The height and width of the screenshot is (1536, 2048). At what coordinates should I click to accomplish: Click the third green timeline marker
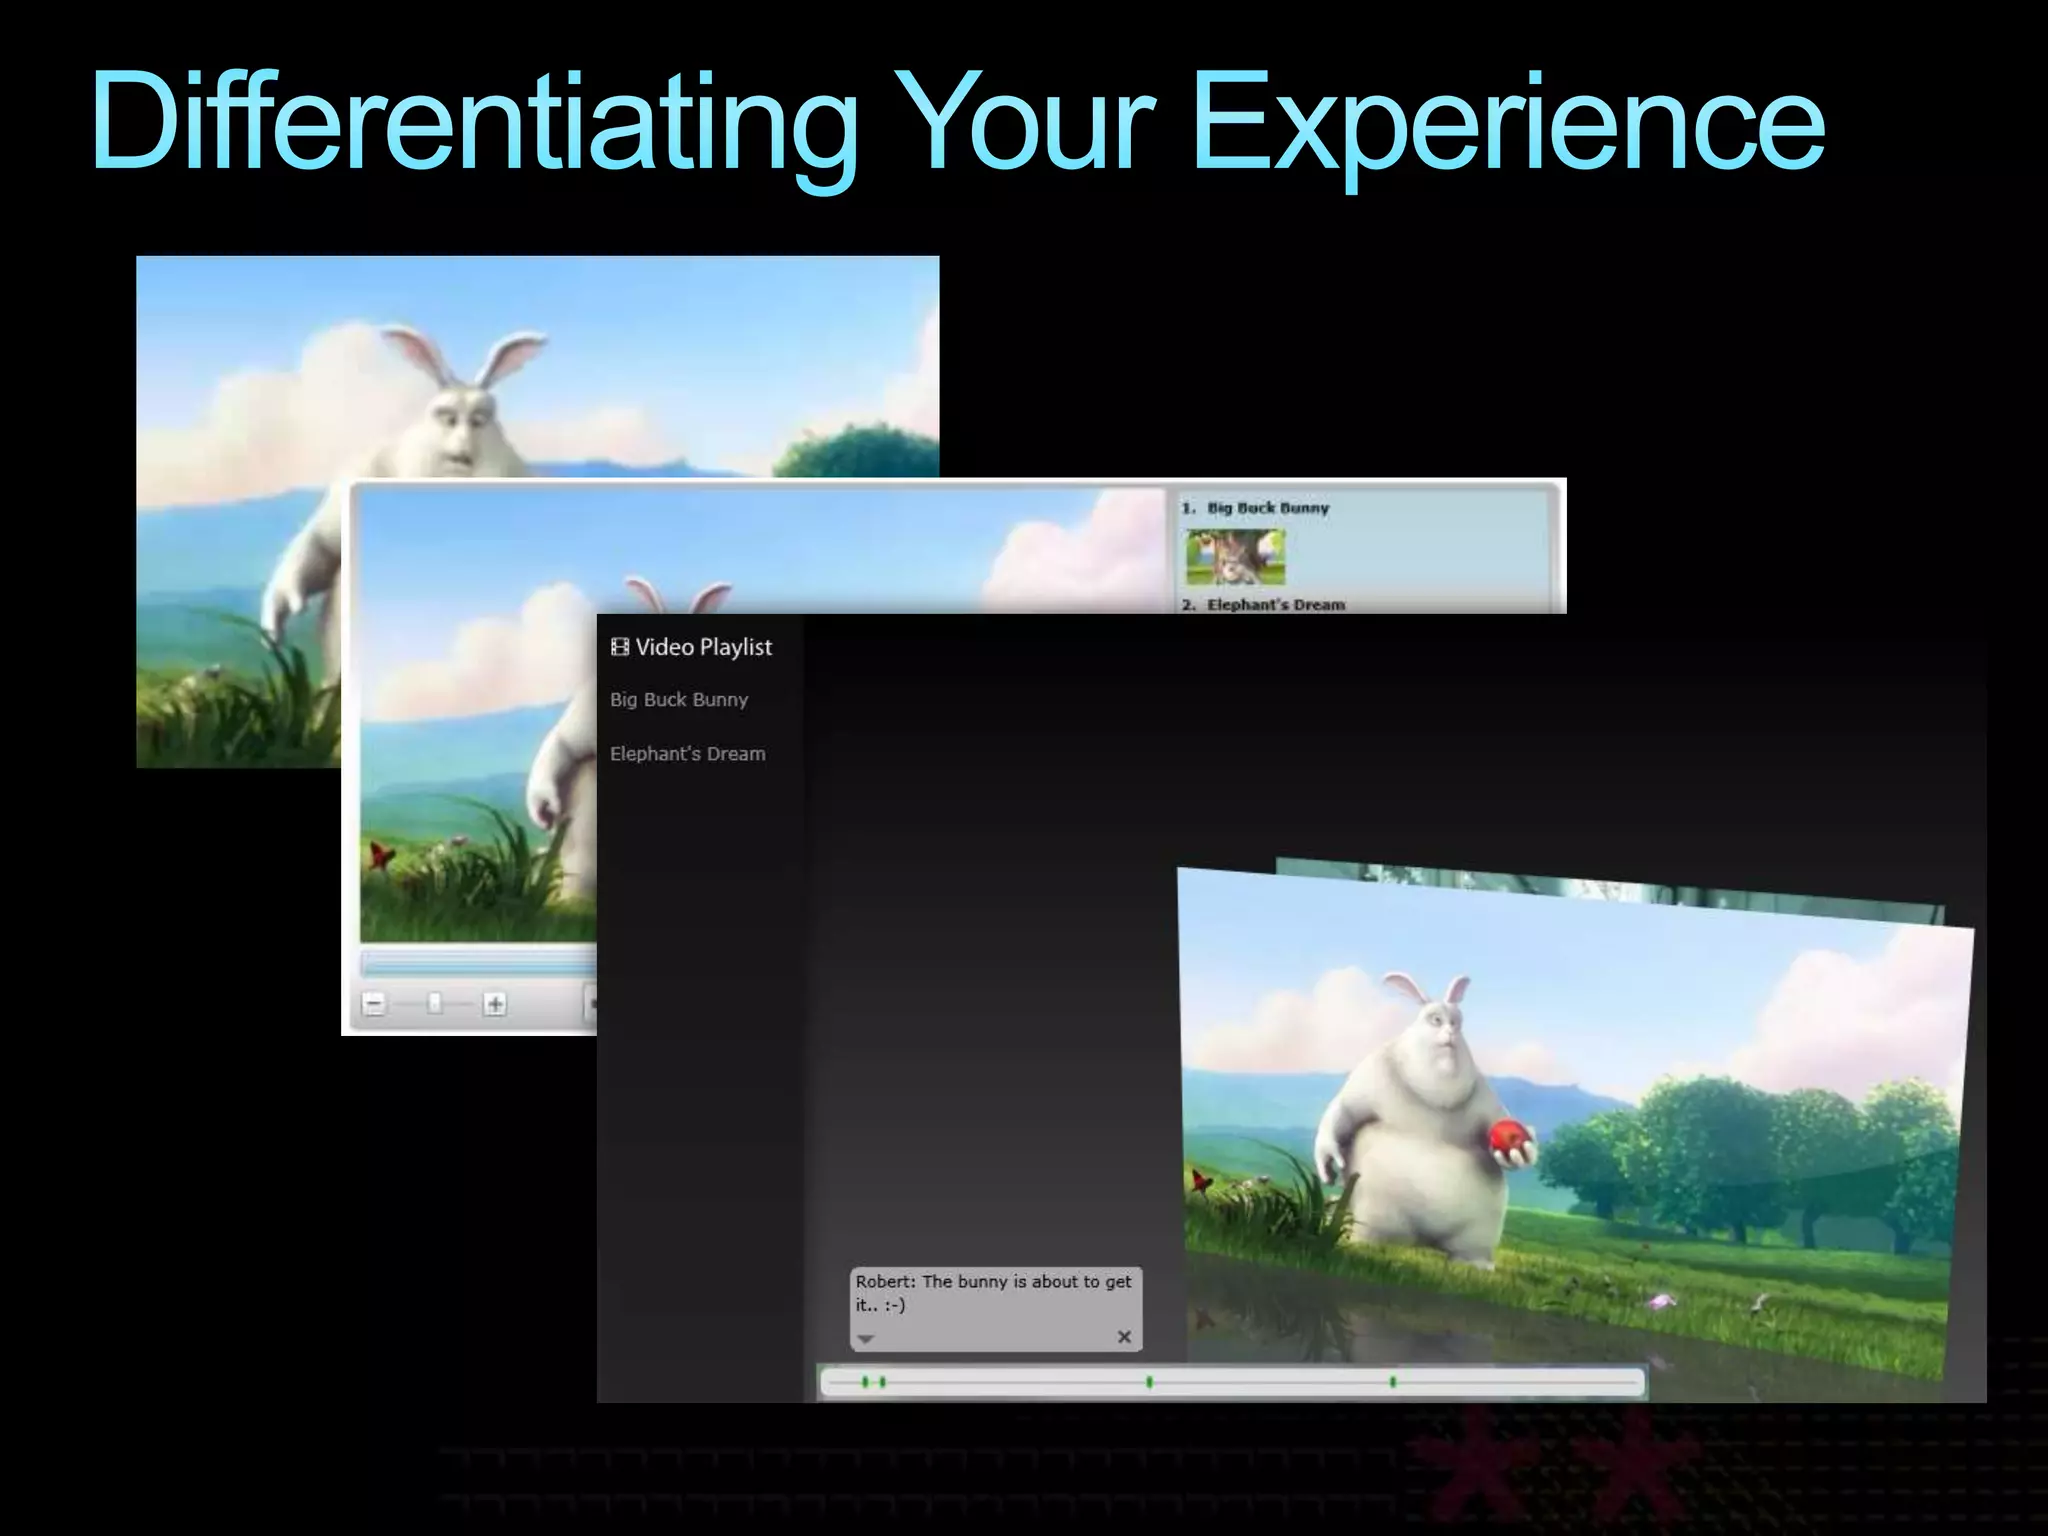(x=1149, y=1382)
